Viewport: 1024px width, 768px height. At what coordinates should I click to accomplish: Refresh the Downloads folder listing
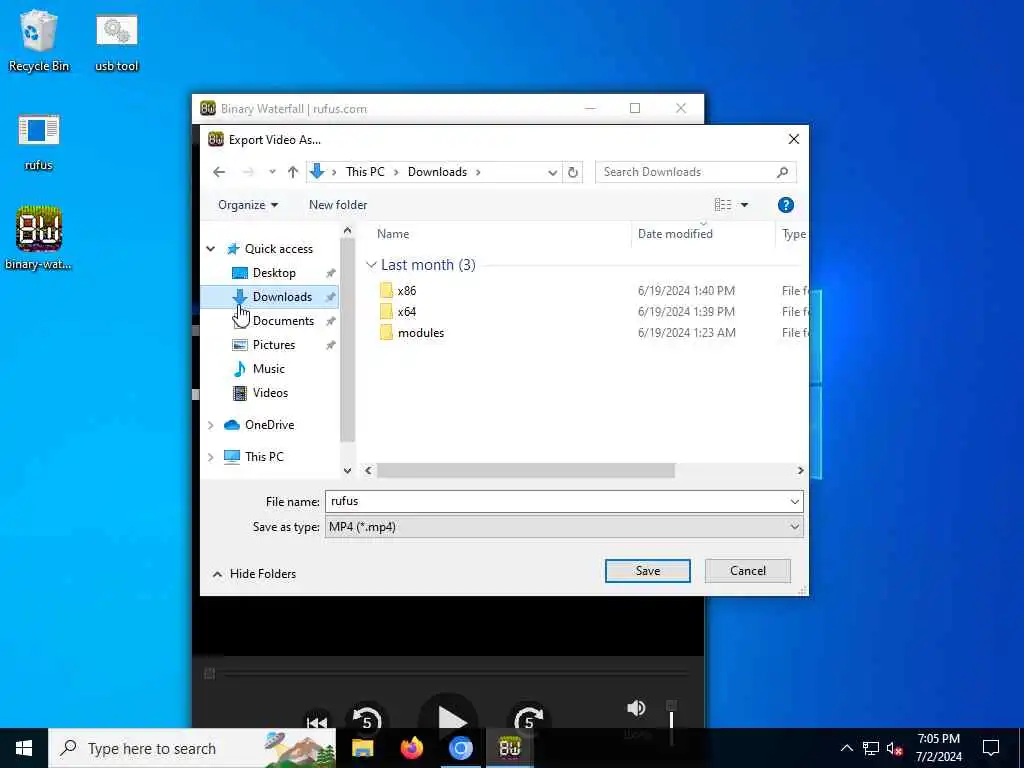[x=573, y=172]
